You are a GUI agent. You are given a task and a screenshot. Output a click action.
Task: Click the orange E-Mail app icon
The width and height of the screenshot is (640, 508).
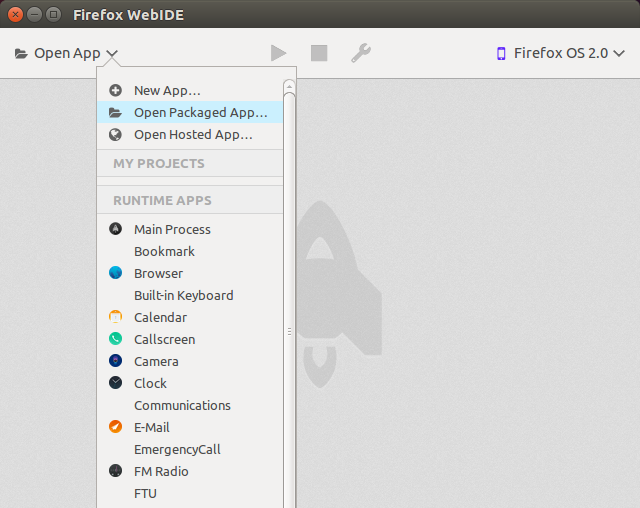pyautogui.click(x=116, y=427)
